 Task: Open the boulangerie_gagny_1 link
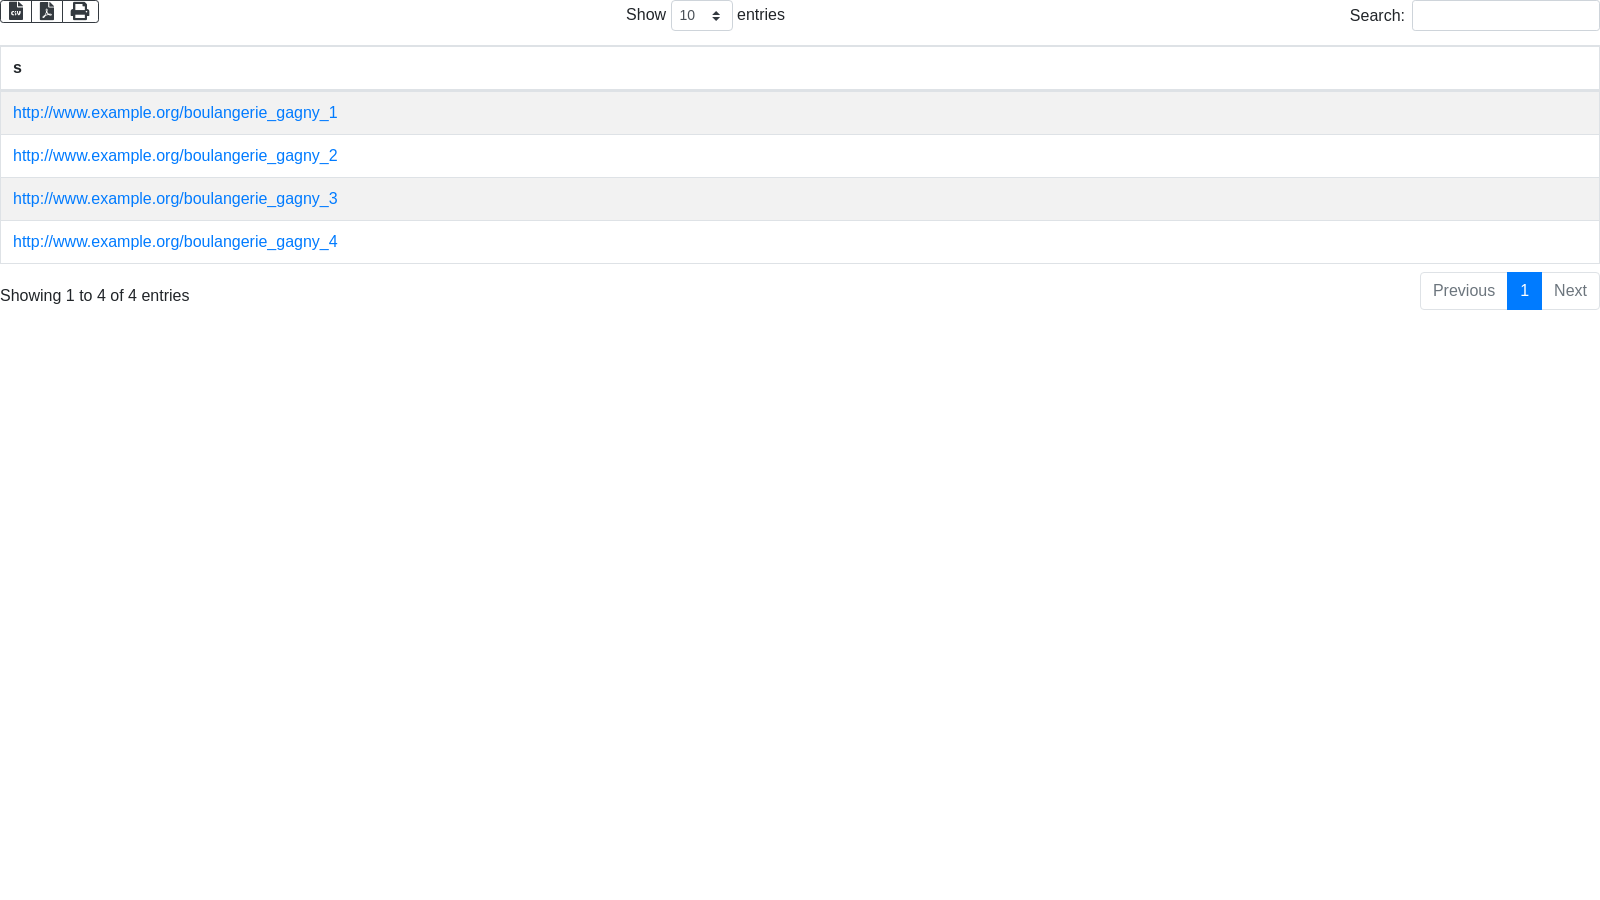click(x=175, y=113)
